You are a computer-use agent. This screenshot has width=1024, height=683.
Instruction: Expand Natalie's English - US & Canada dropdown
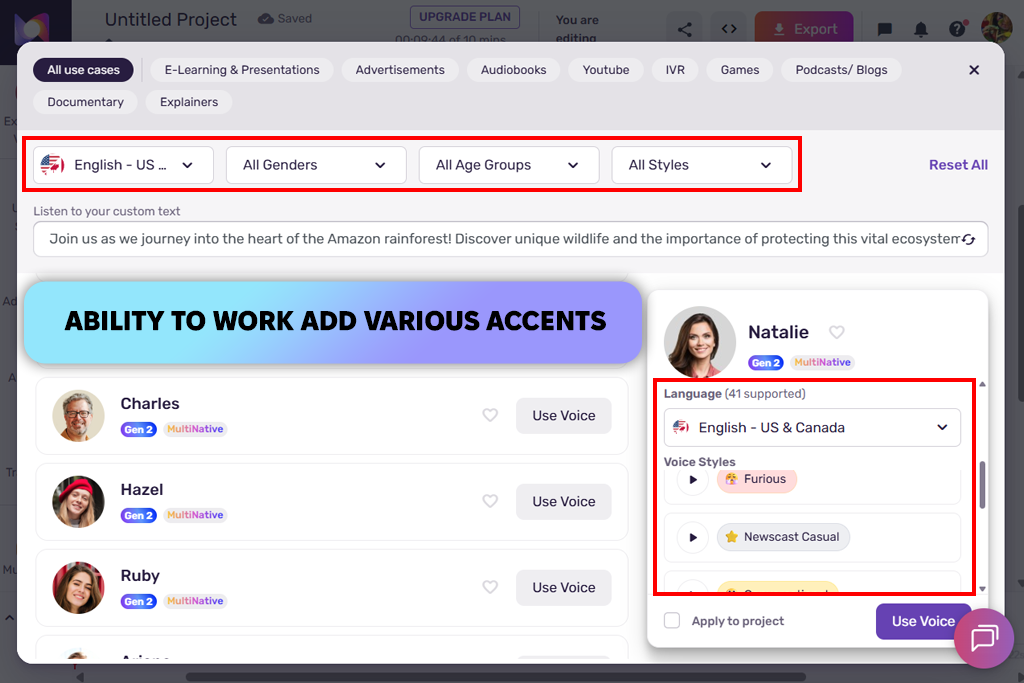[812, 428]
